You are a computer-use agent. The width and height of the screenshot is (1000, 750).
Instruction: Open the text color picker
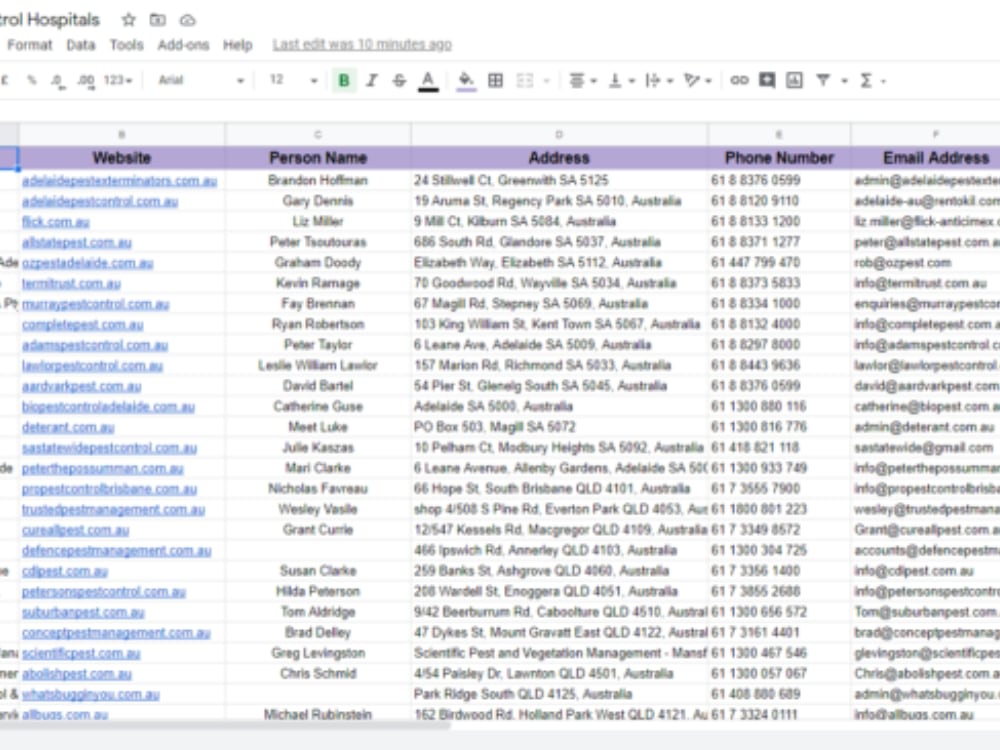tap(428, 80)
